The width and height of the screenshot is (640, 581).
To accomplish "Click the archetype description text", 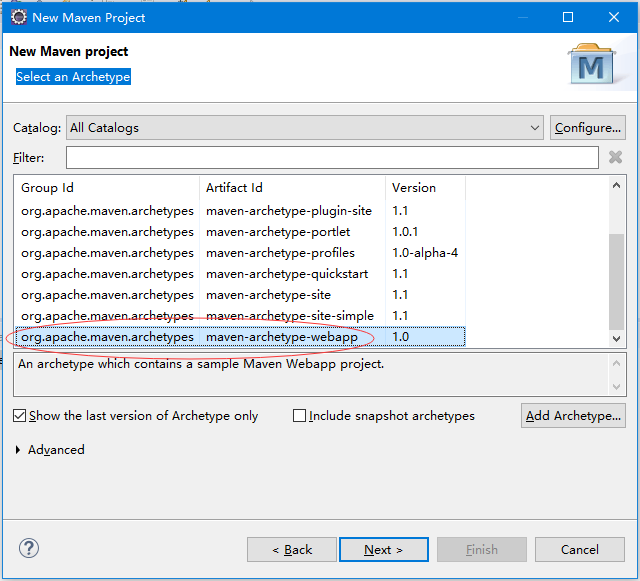I will tap(201, 364).
